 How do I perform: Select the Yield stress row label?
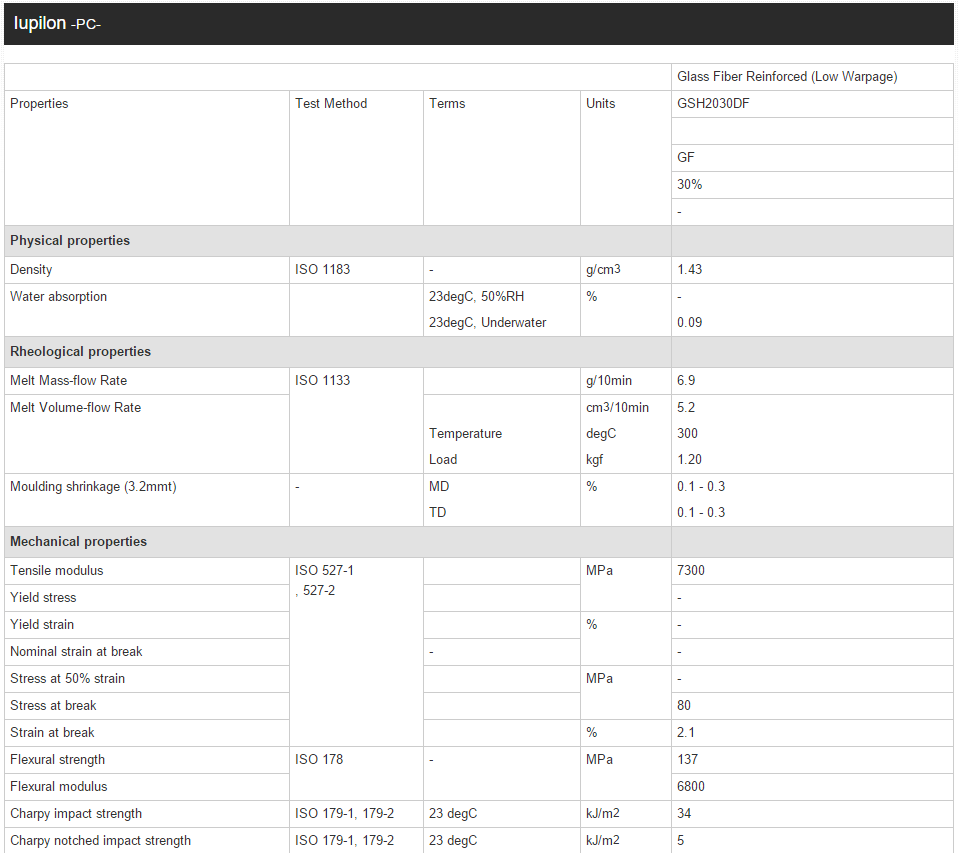tap(43, 597)
